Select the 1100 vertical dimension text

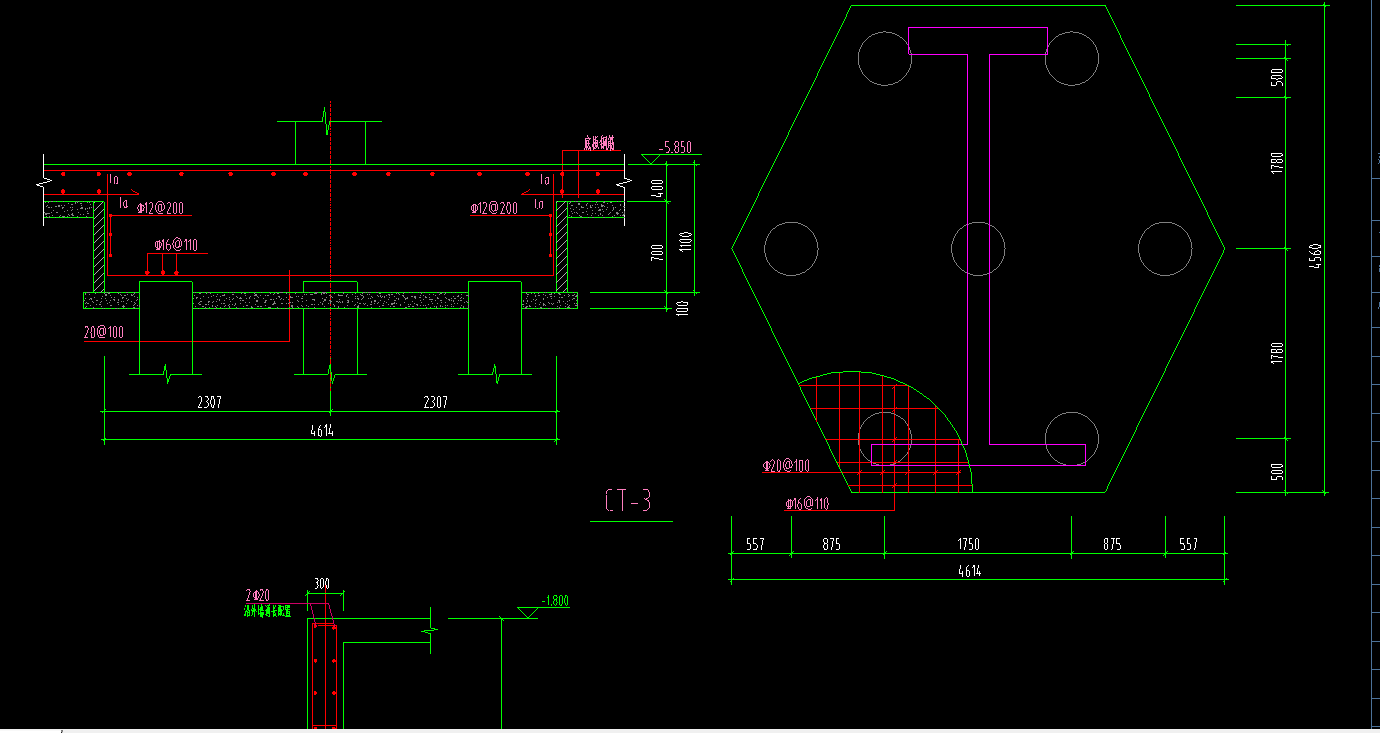(x=684, y=241)
